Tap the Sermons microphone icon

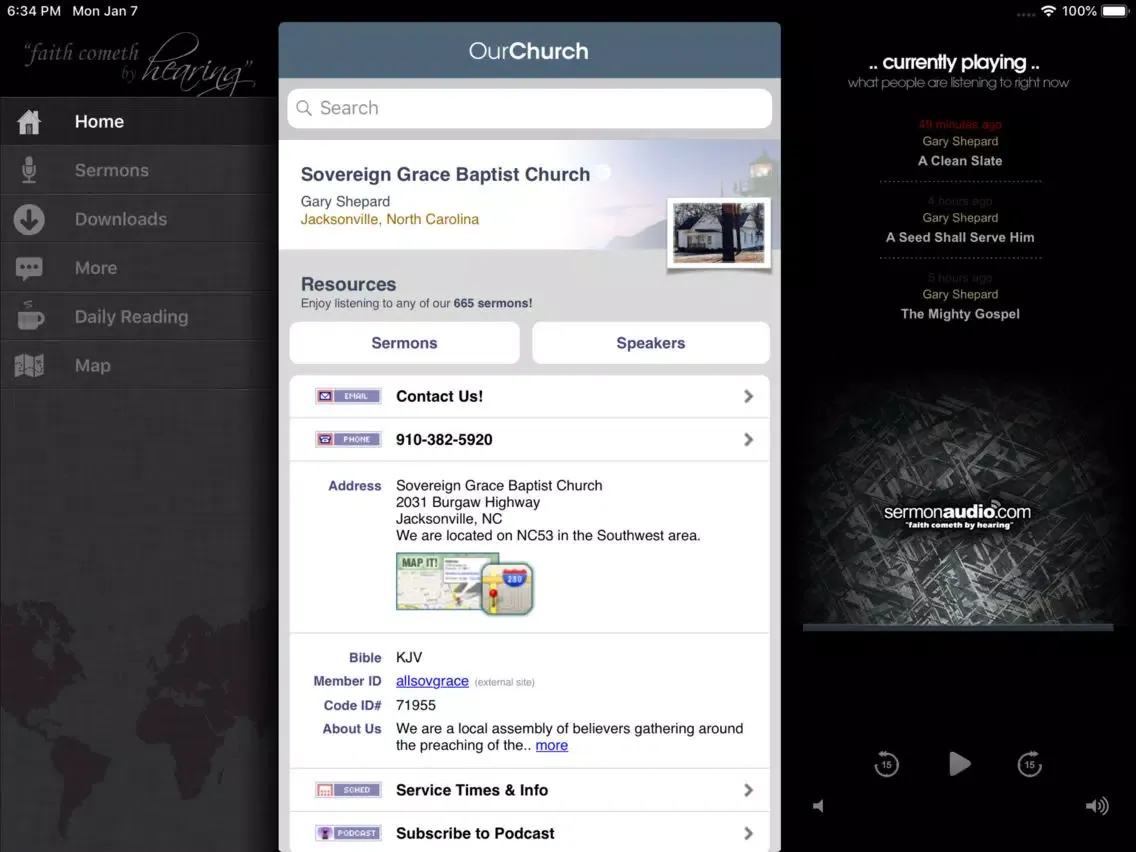point(29,170)
